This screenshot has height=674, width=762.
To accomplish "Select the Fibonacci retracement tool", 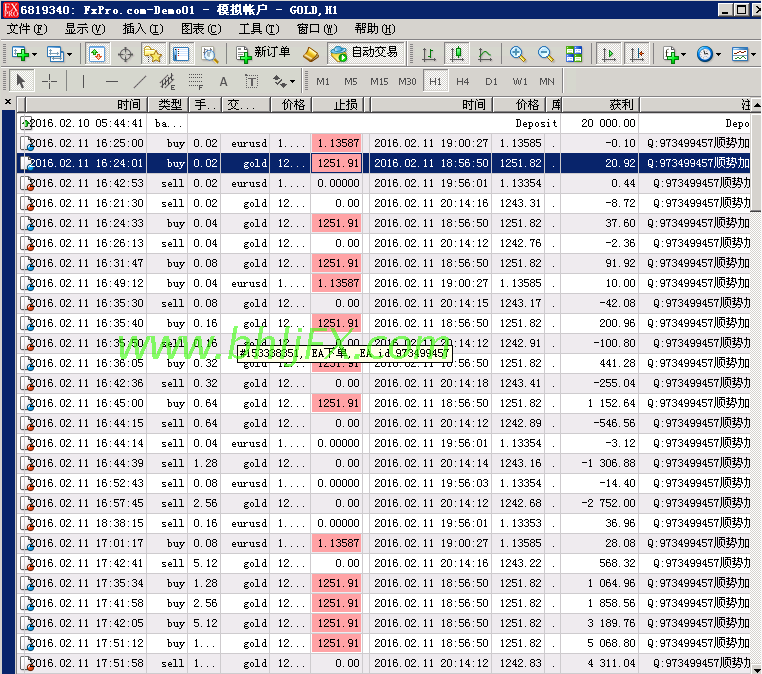I will tap(195, 82).
